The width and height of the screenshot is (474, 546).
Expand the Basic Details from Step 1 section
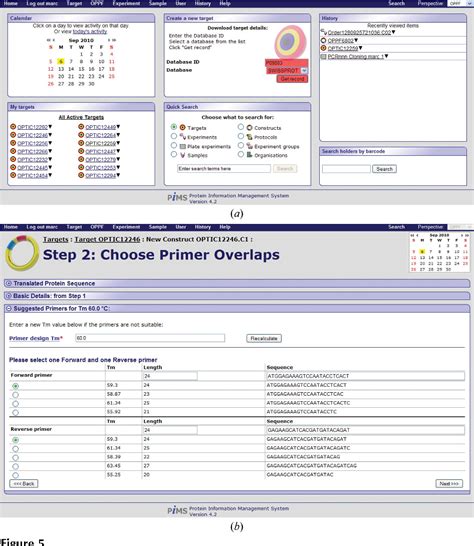click(9, 296)
